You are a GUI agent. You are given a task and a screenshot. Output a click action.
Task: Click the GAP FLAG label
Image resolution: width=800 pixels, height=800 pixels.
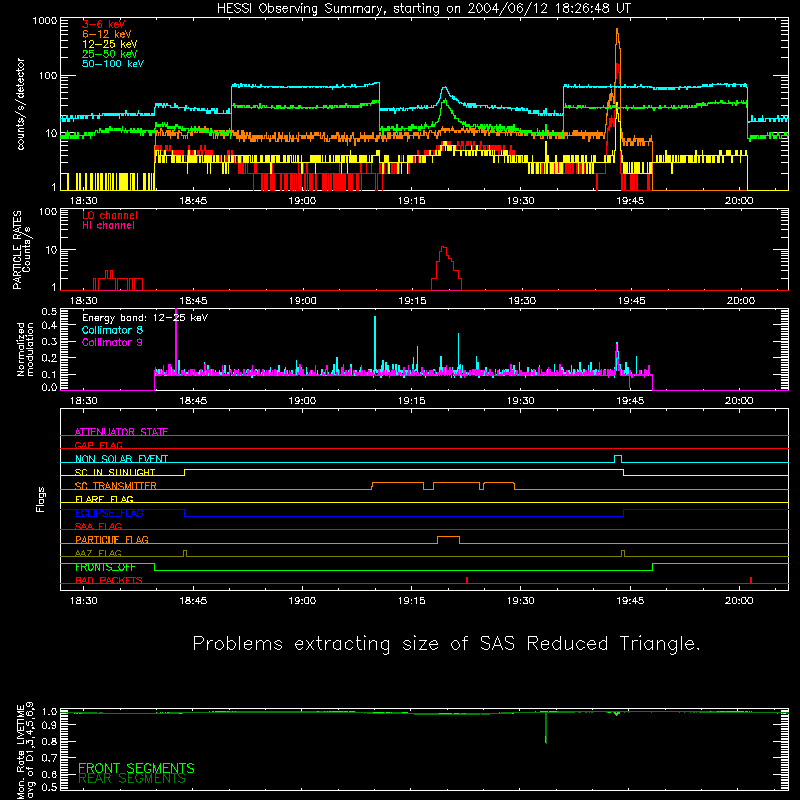pyautogui.click(x=98, y=445)
